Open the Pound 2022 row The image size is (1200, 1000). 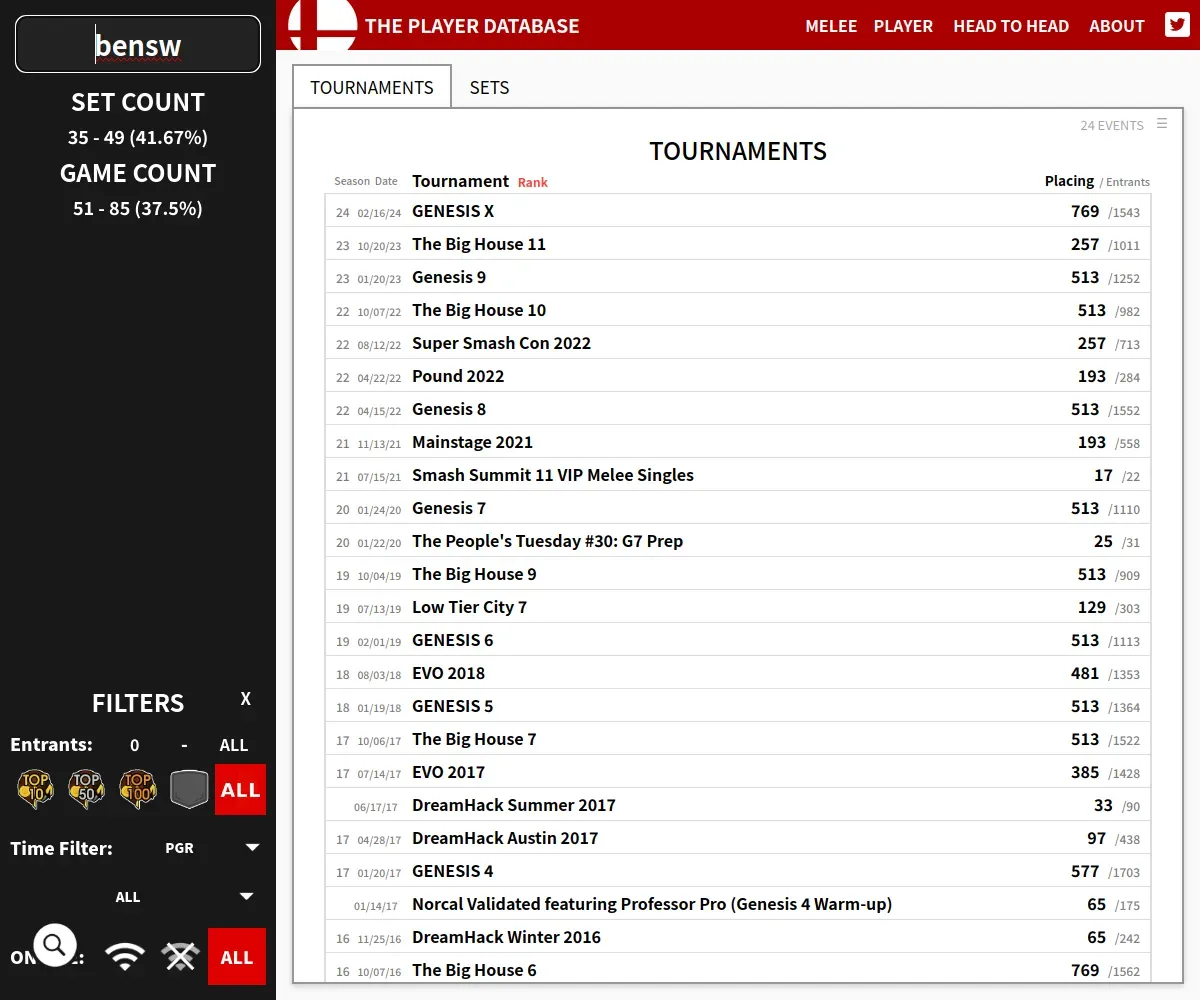pos(738,376)
